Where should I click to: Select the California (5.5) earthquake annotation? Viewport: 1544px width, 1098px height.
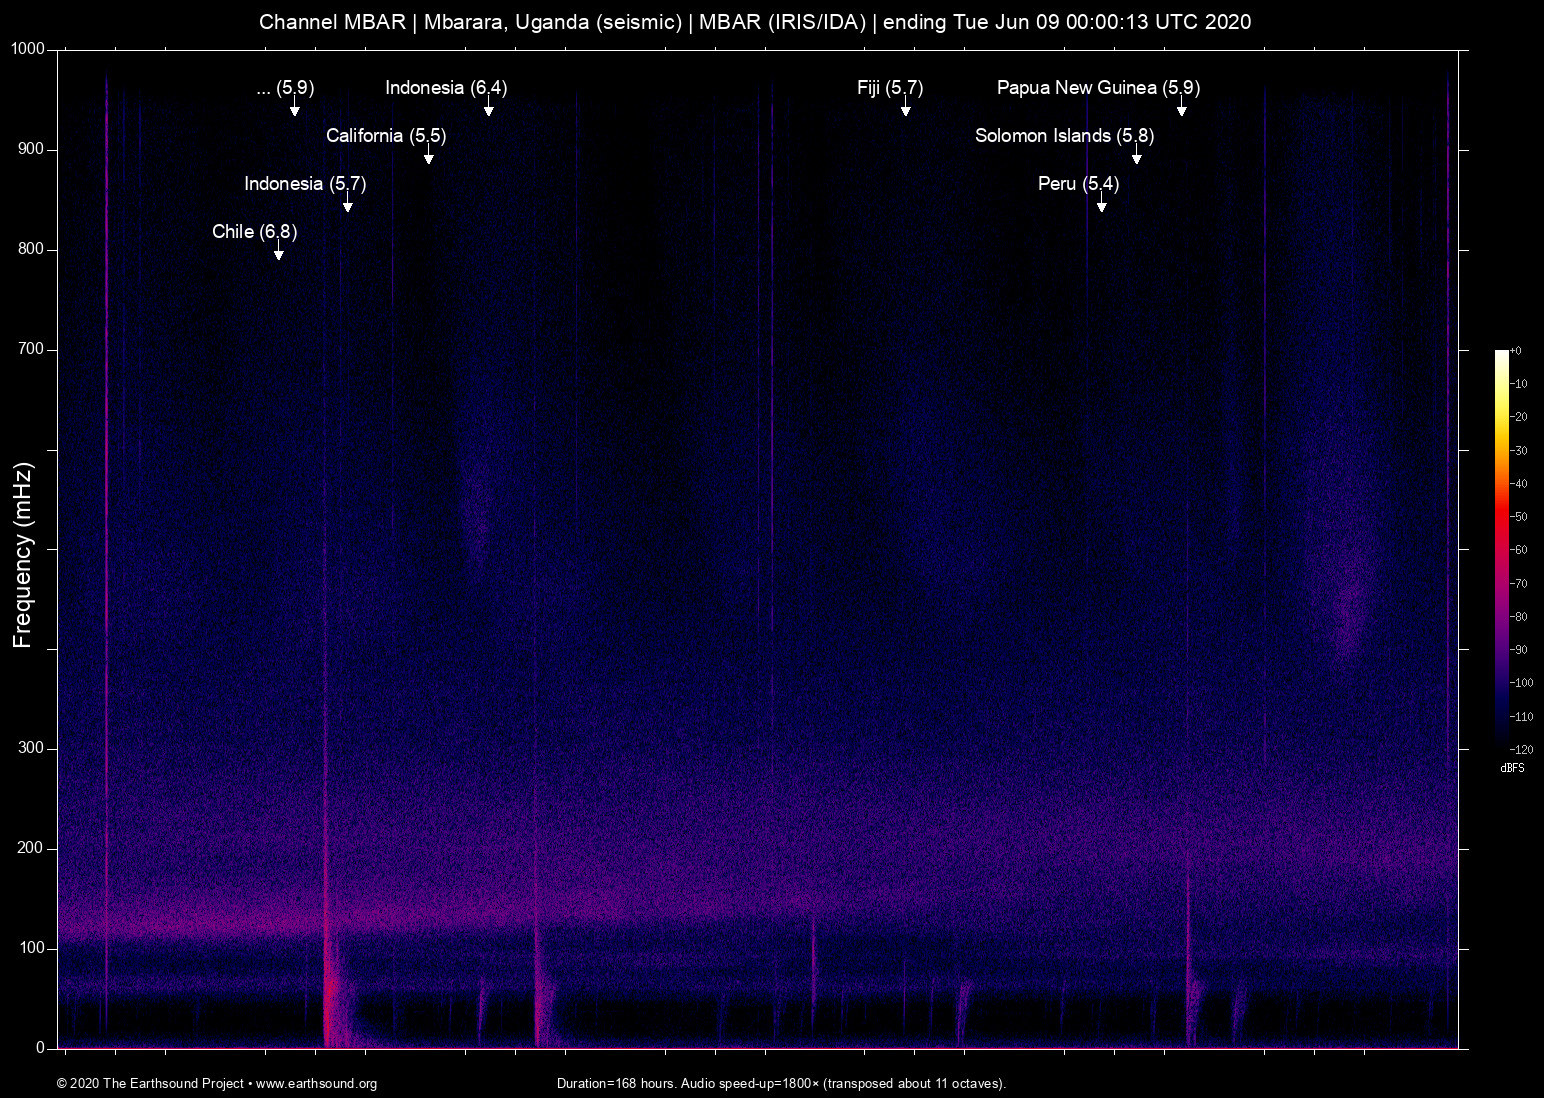click(429, 156)
